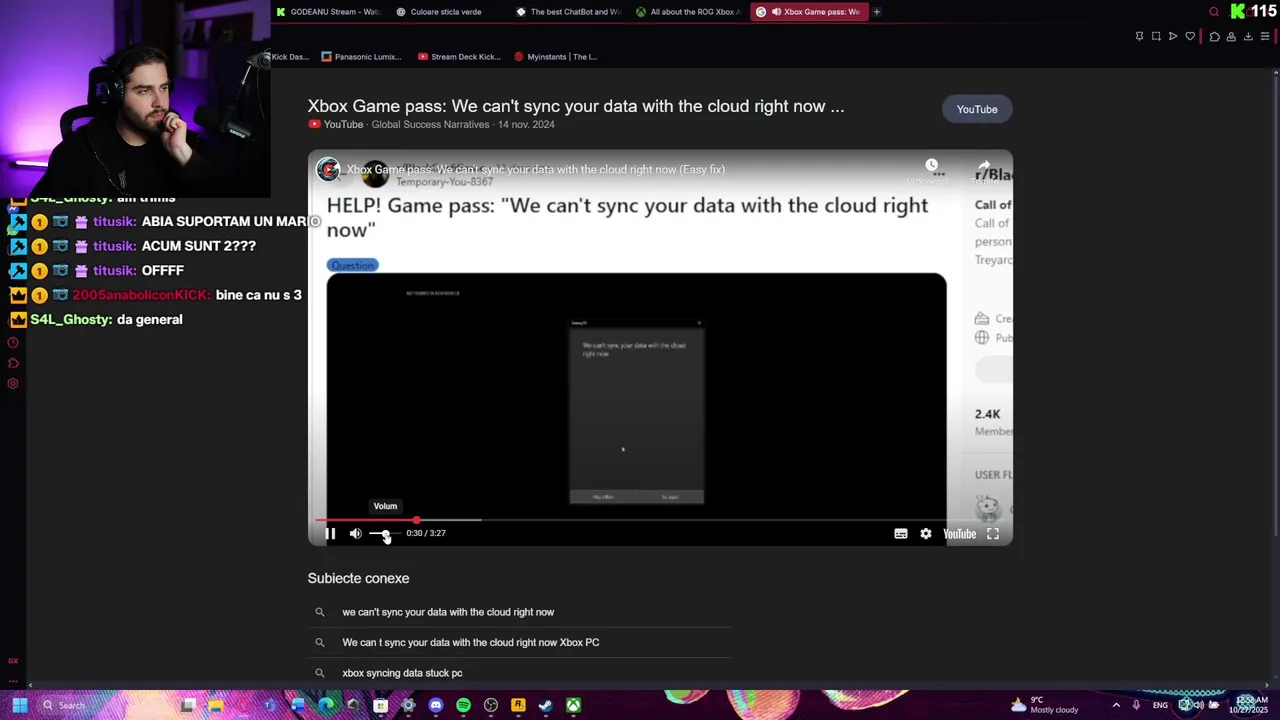Viewport: 1280px width, 720px height.
Task: Select the Xbox Game pass browser tab
Action: click(x=808, y=12)
